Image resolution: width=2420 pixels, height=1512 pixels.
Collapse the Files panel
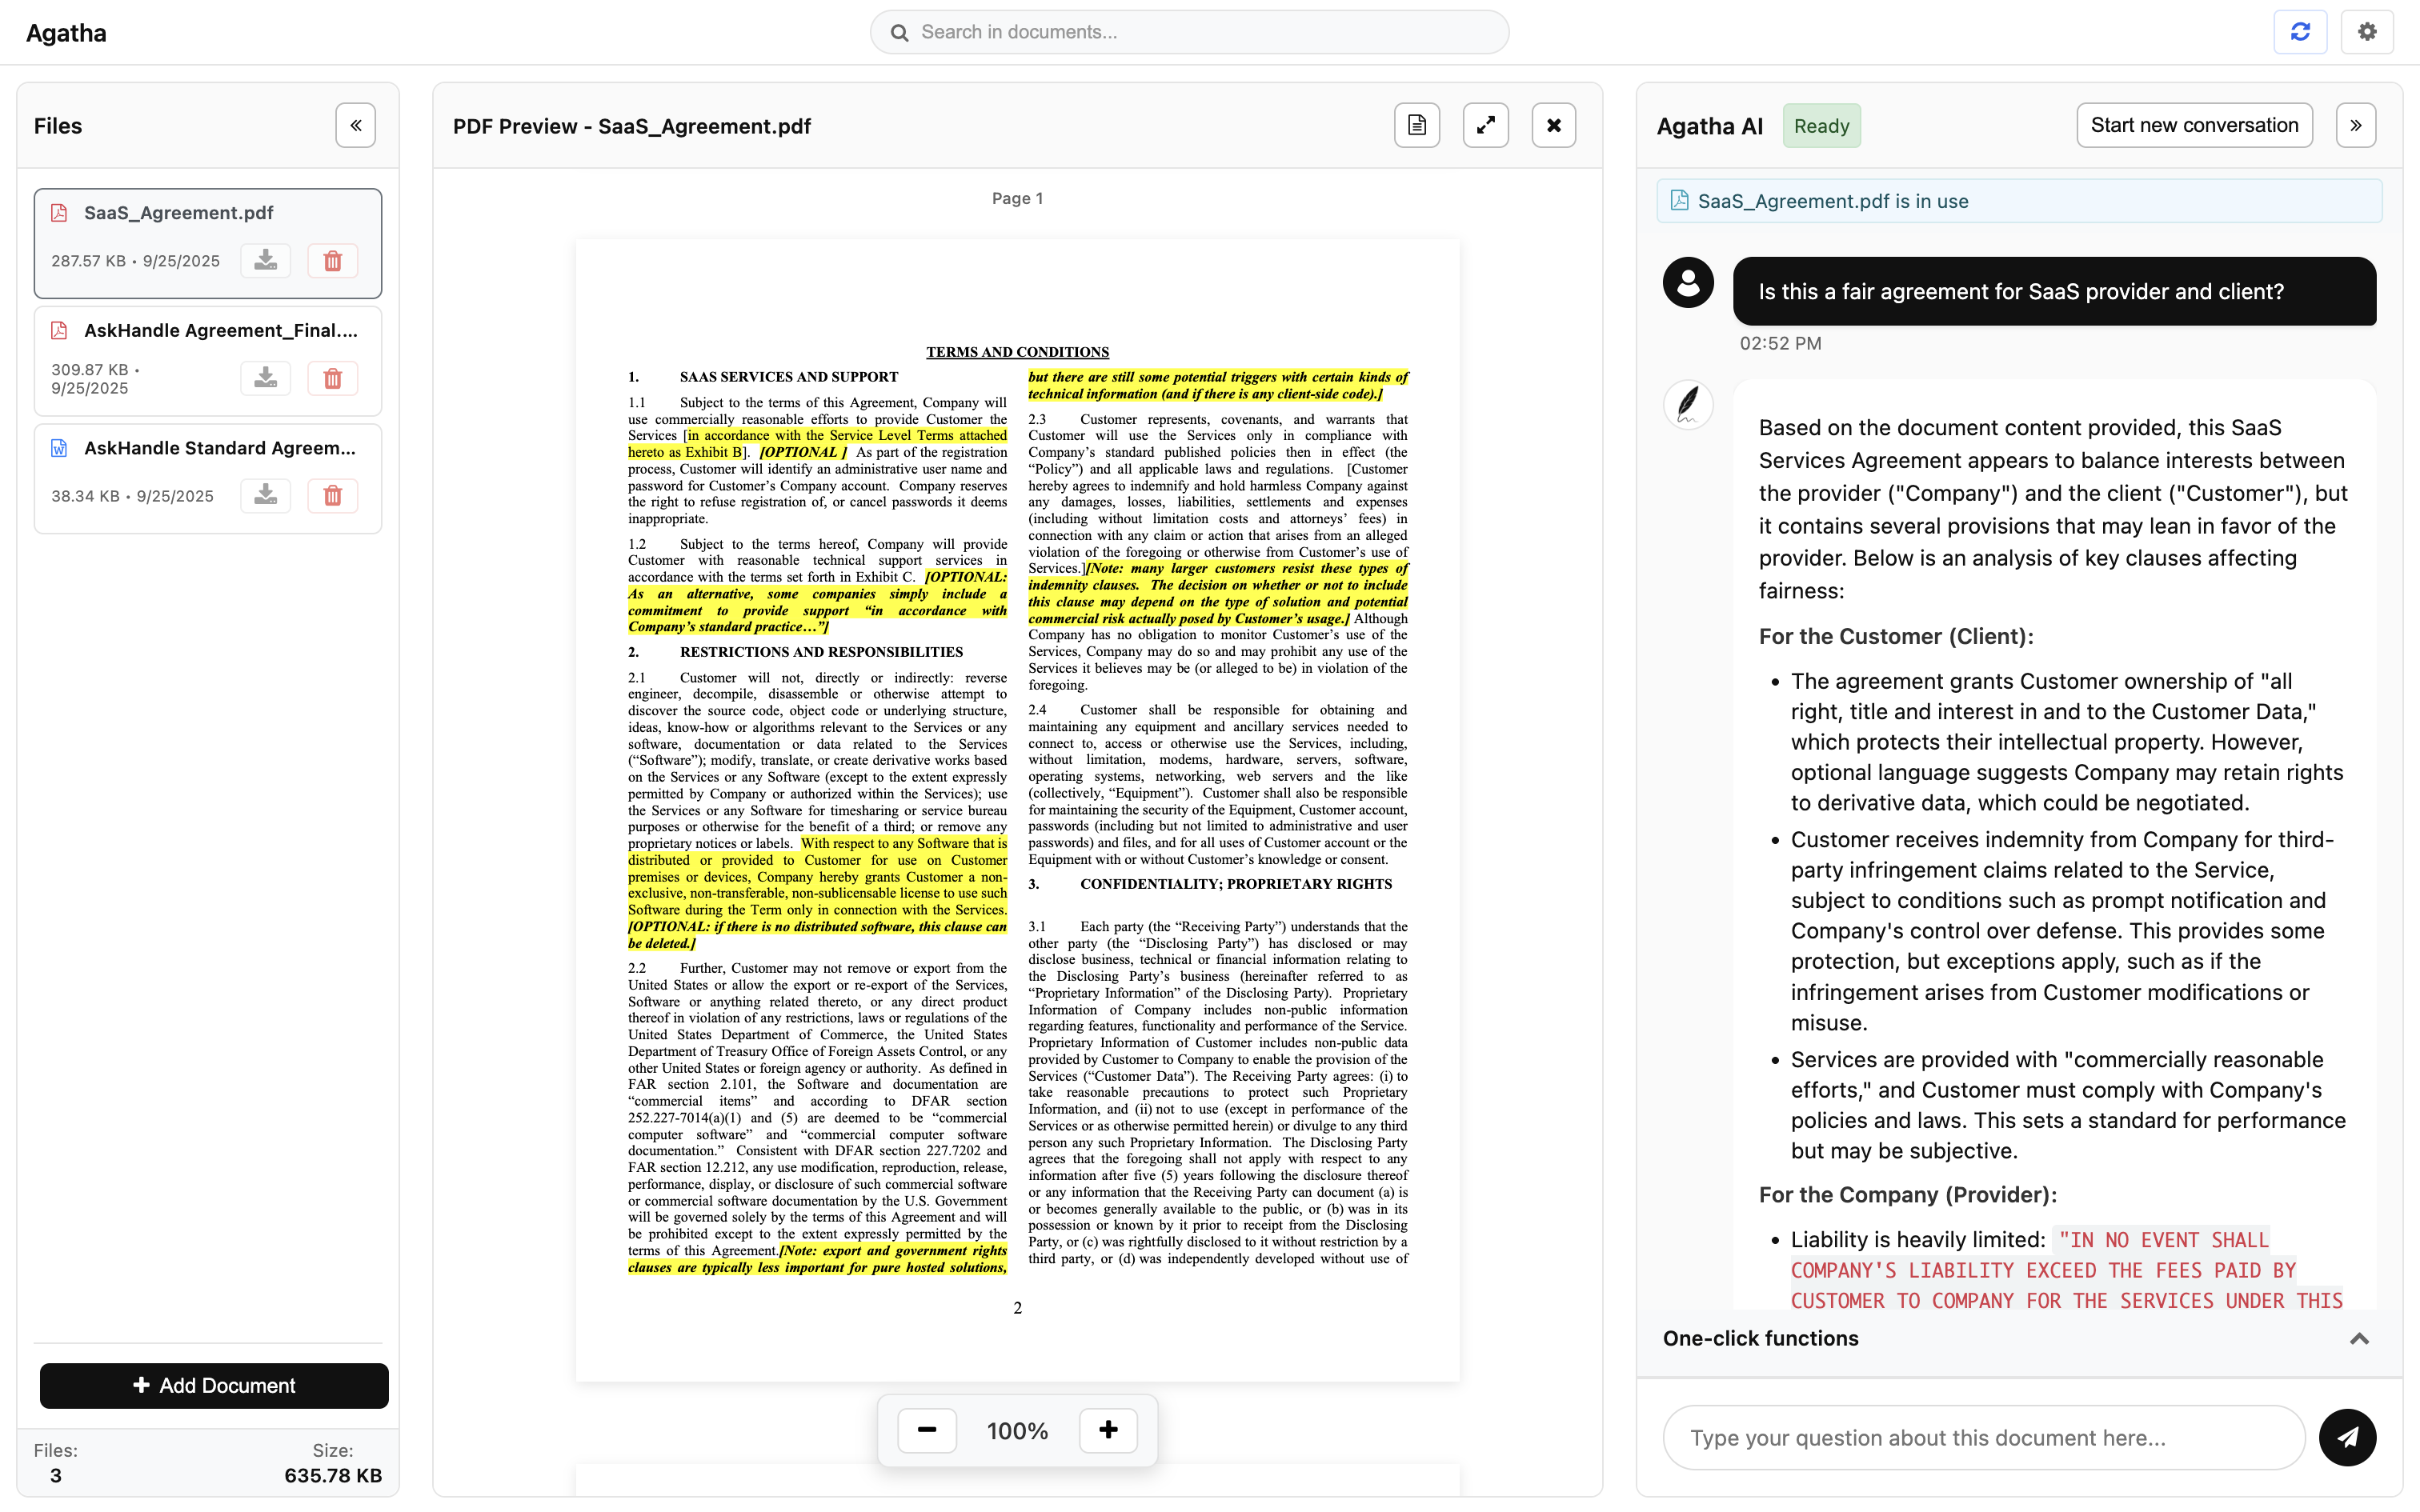[355, 126]
